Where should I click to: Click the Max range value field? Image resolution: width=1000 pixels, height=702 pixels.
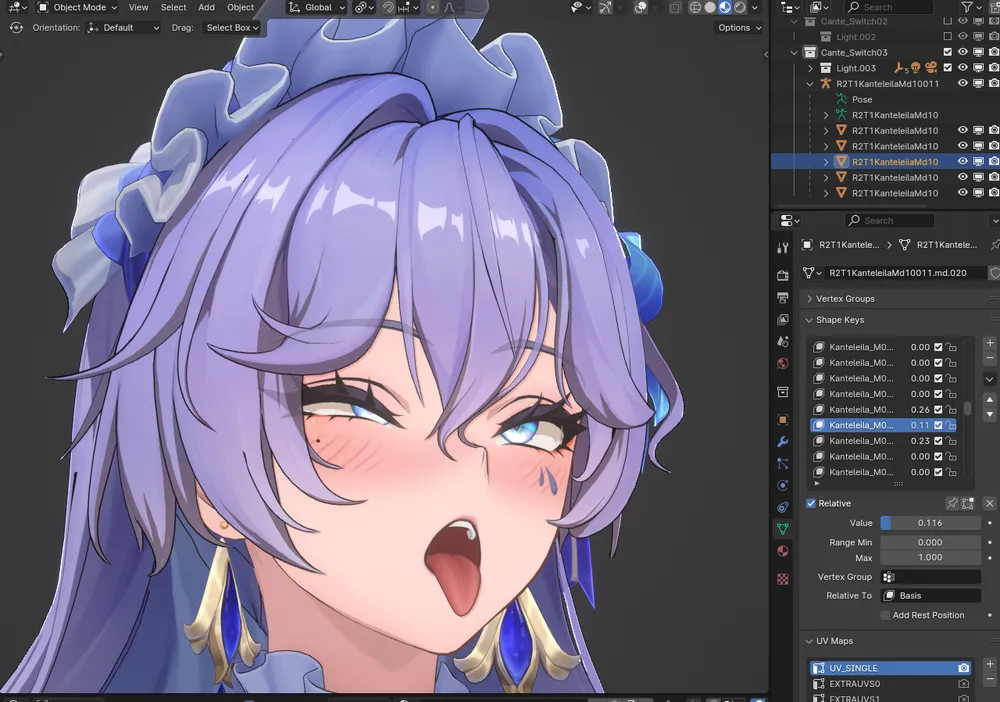pos(930,557)
